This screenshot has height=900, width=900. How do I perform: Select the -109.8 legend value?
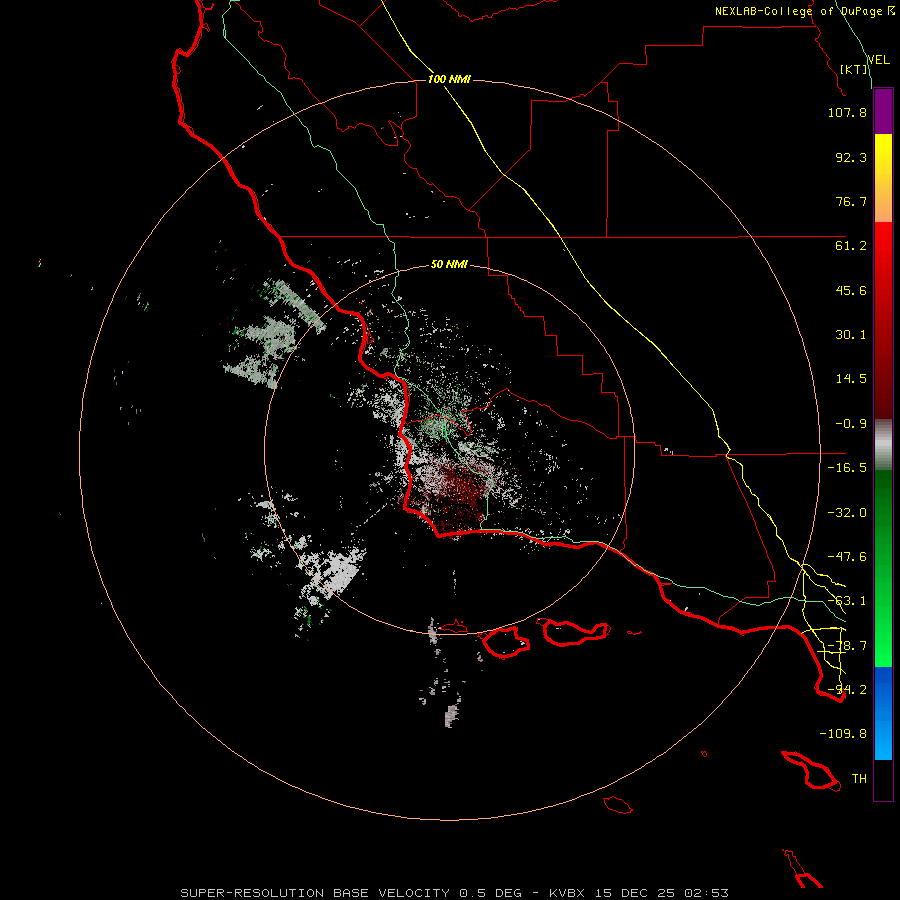tap(843, 734)
